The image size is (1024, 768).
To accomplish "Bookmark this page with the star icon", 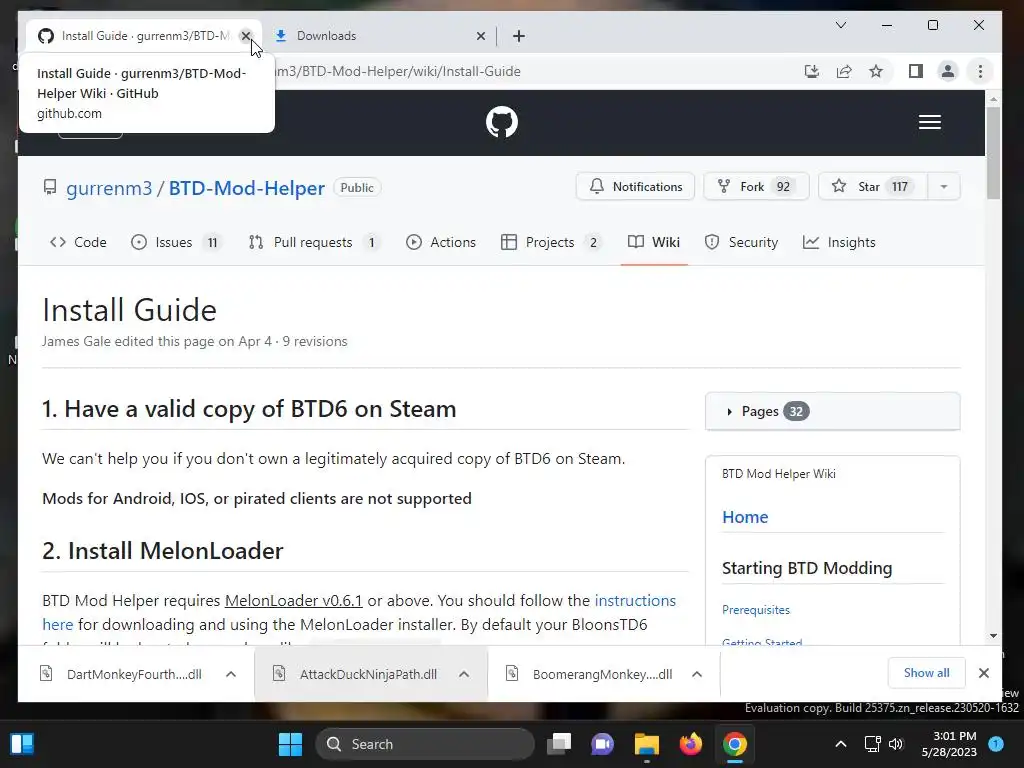I will 876,71.
